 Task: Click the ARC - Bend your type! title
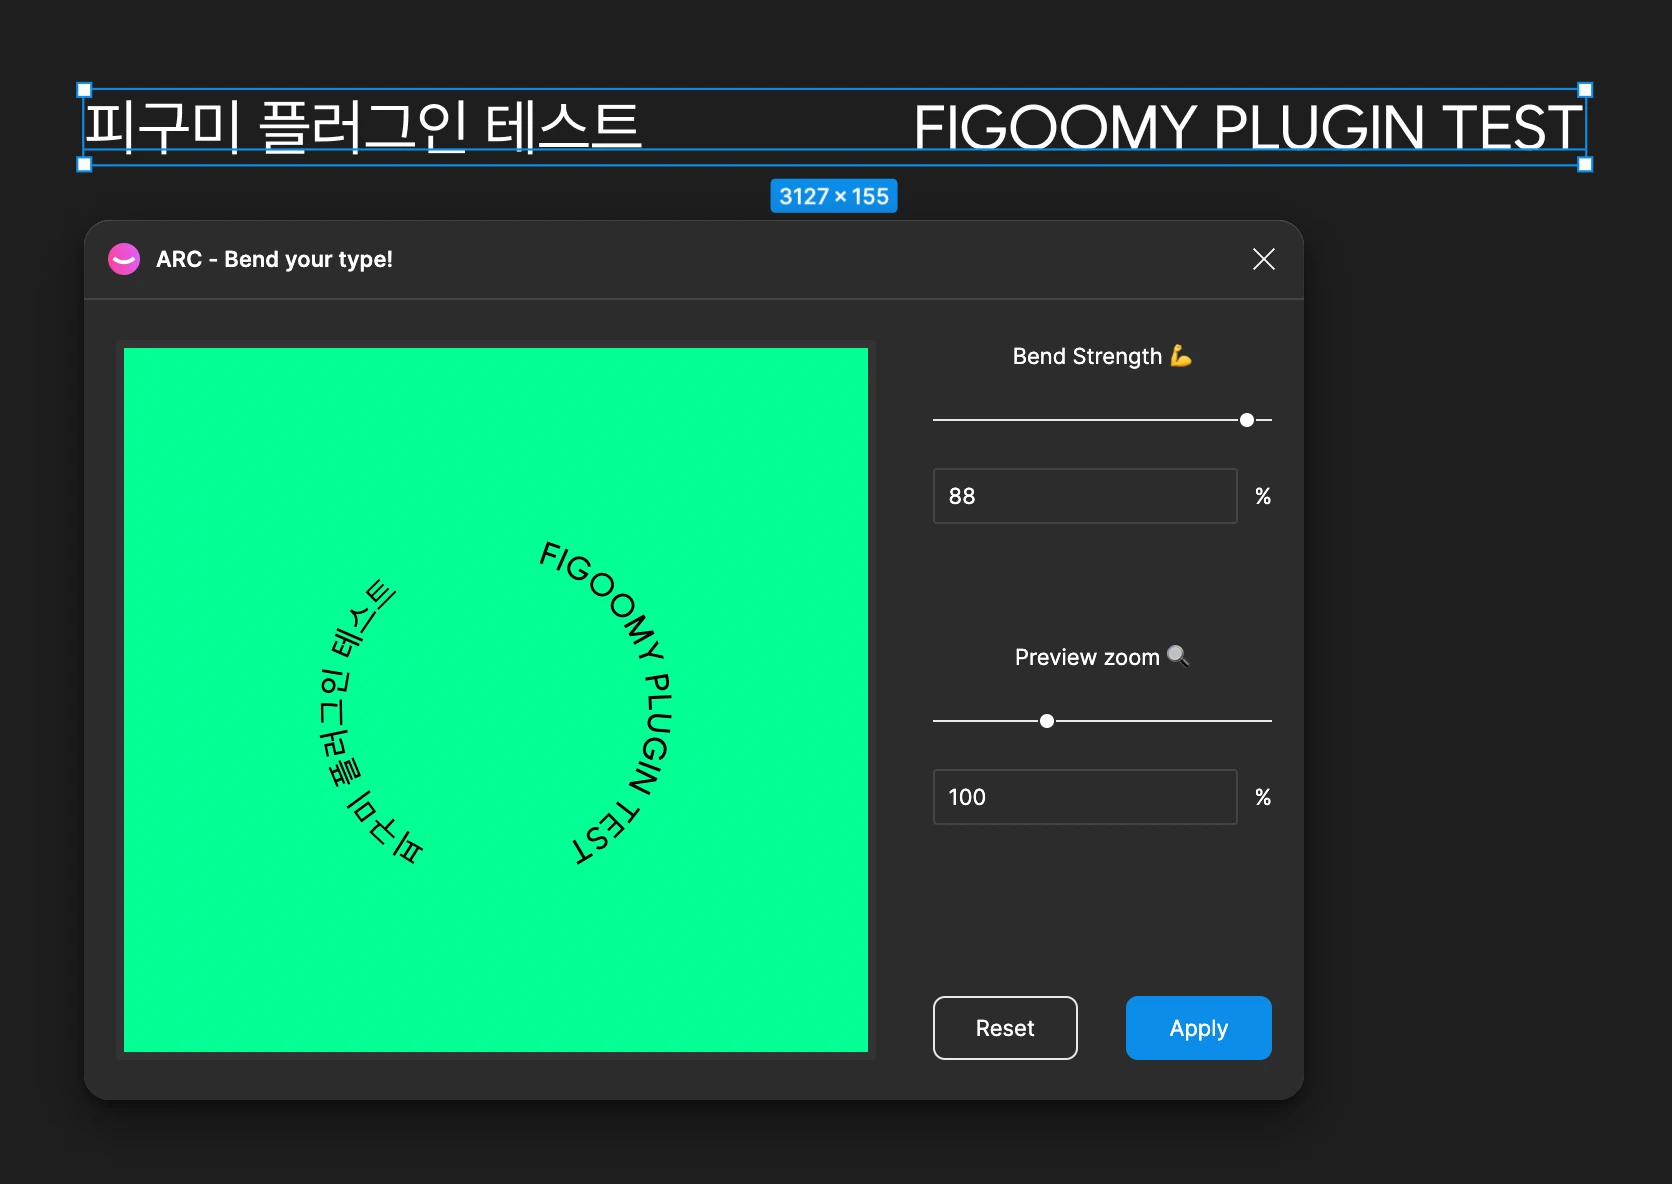(274, 259)
